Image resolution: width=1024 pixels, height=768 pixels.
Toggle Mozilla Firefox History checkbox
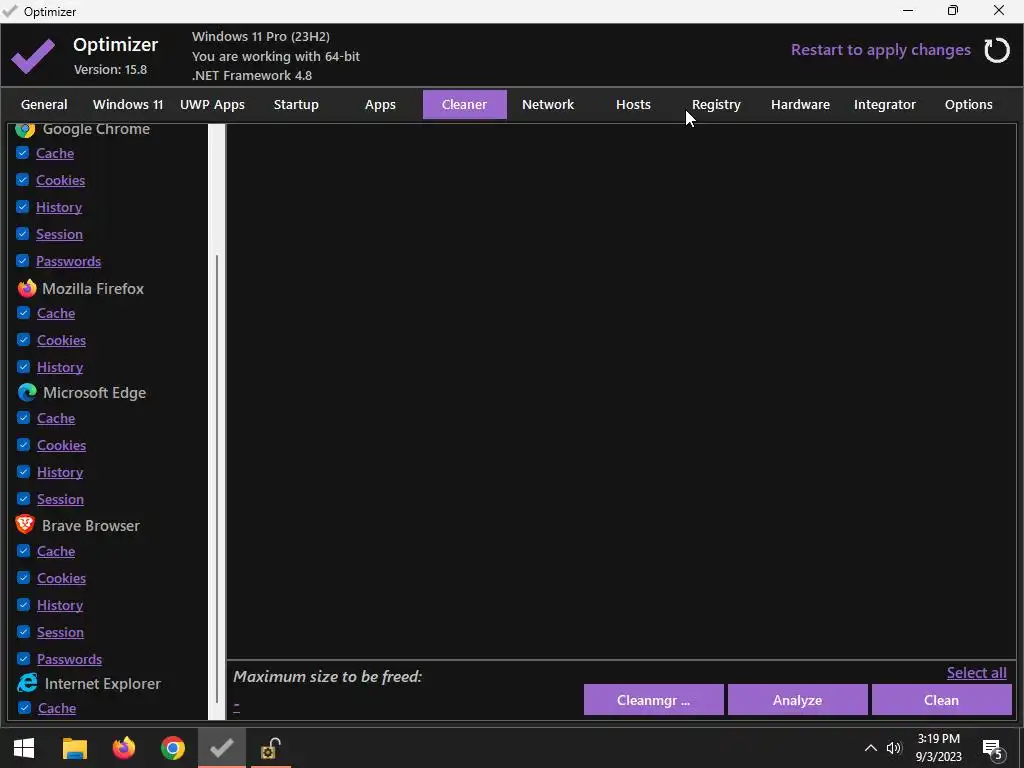[24, 366]
